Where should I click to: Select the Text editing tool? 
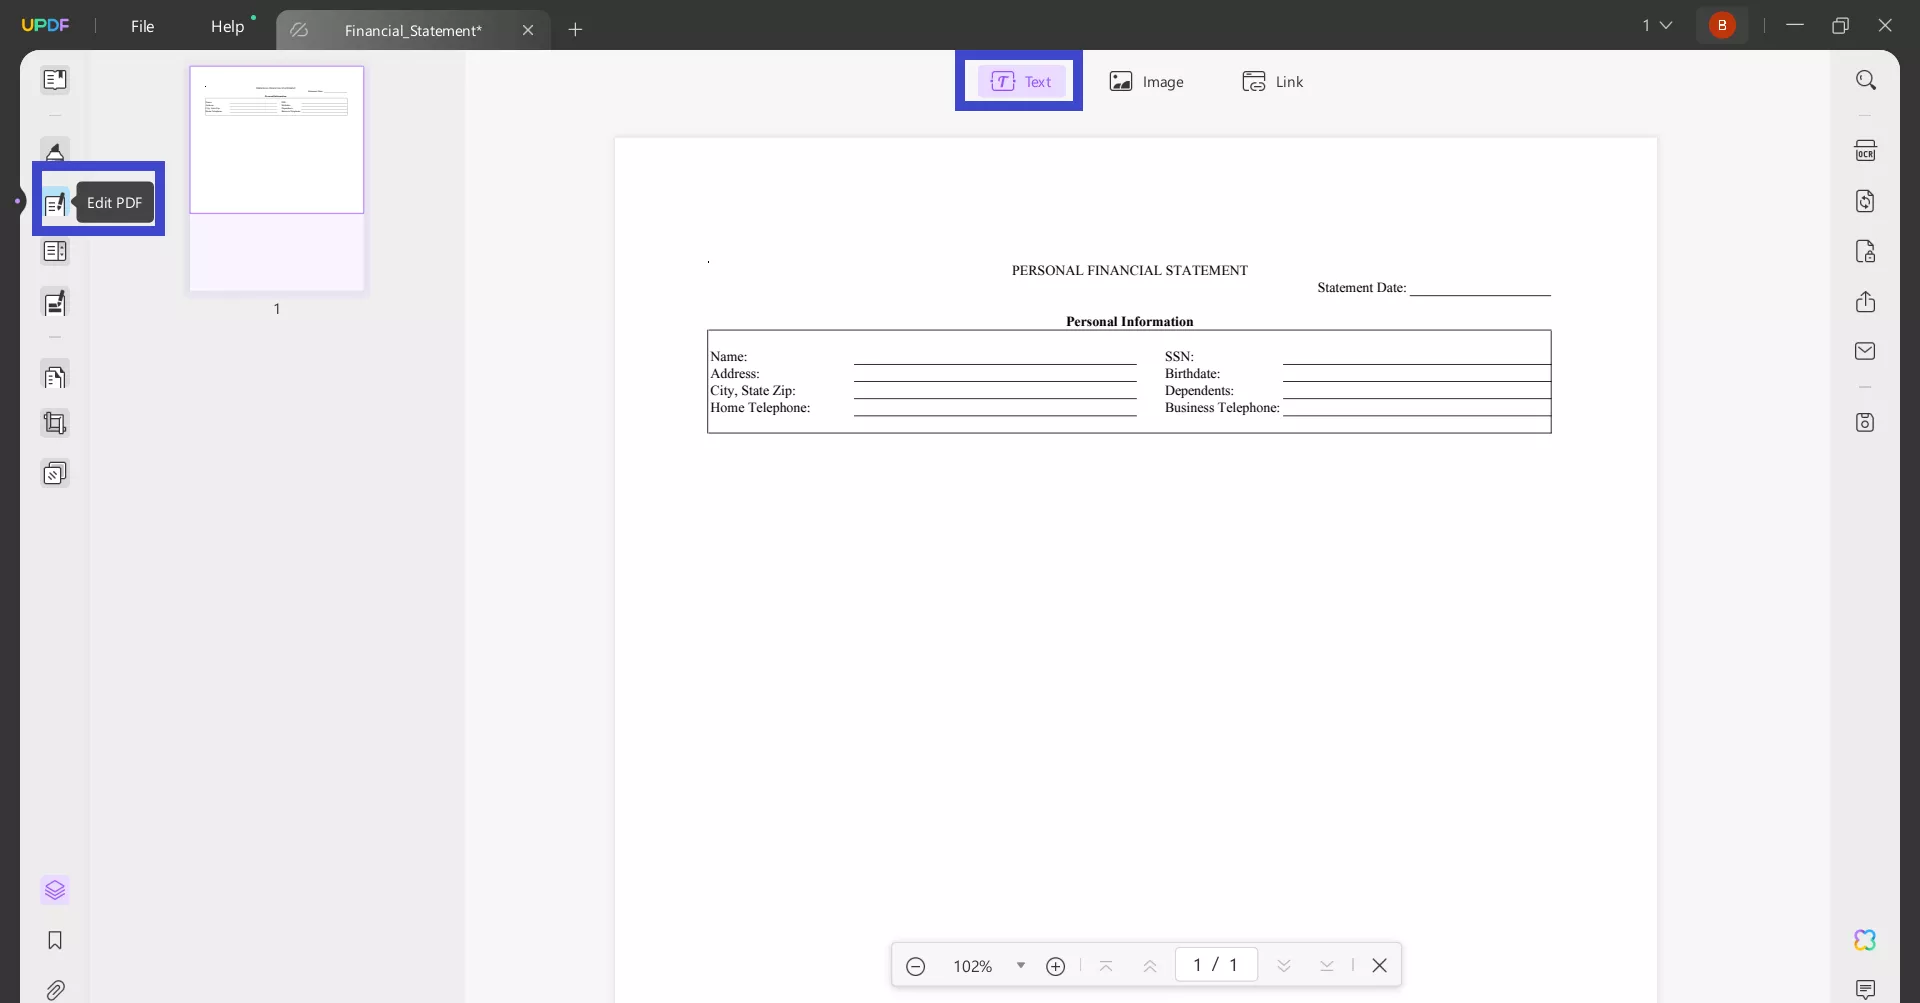[1018, 81]
